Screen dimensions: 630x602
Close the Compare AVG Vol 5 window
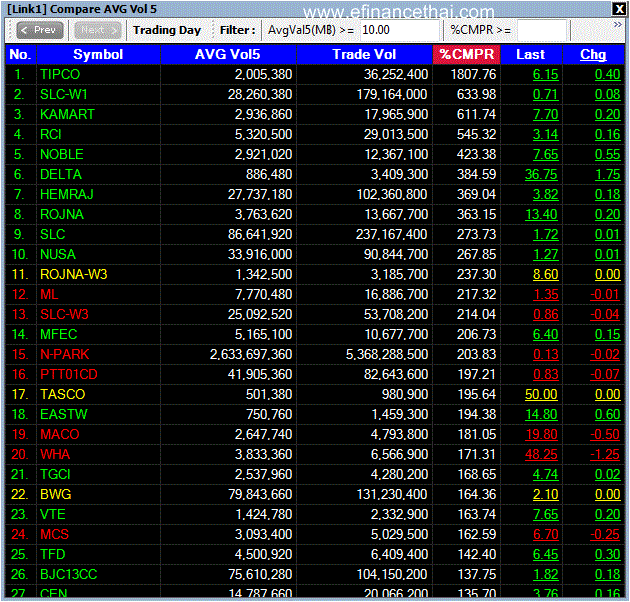(618, 9)
